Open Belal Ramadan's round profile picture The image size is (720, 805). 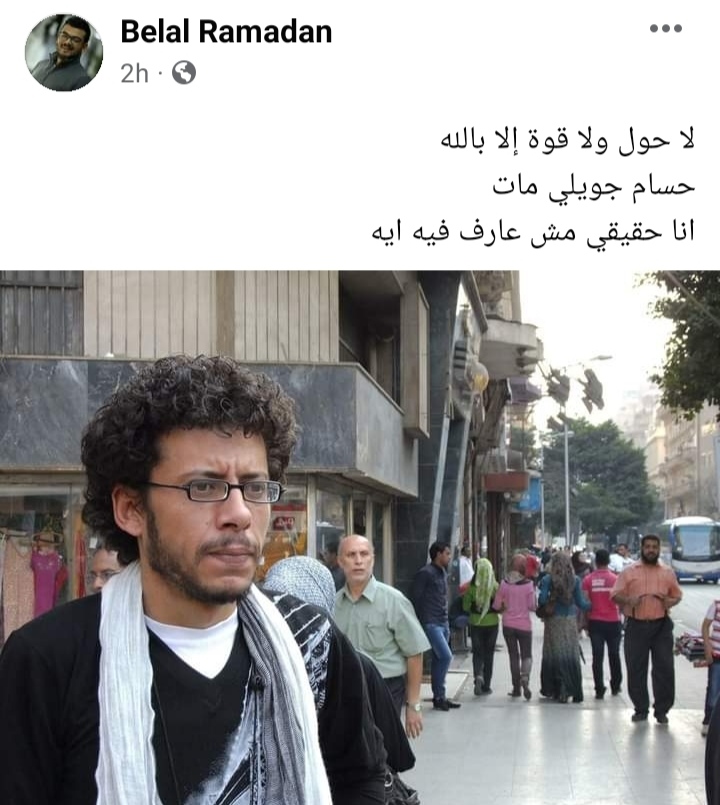(64, 52)
